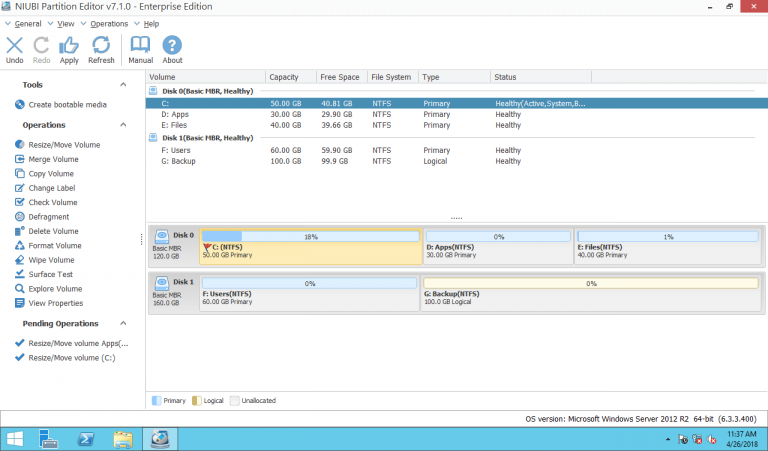Click Create bootable media icon
The height and width of the screenshot is (451, 768).
[20, 104]
